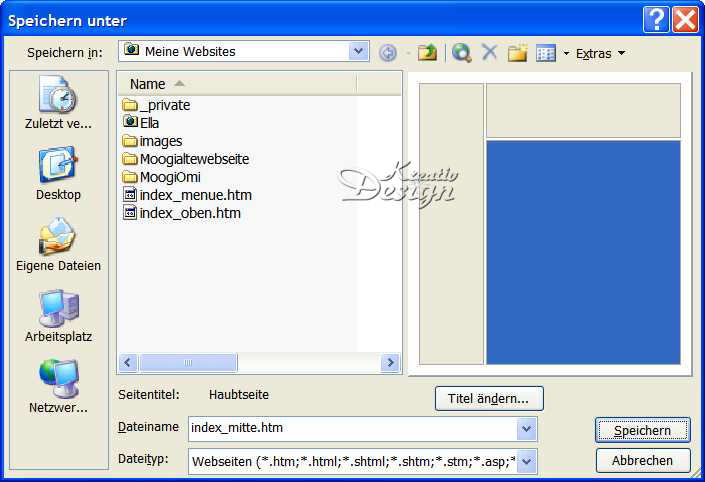Click the Speichern button
Screen dimensions: 705x482
pos(643,430)
